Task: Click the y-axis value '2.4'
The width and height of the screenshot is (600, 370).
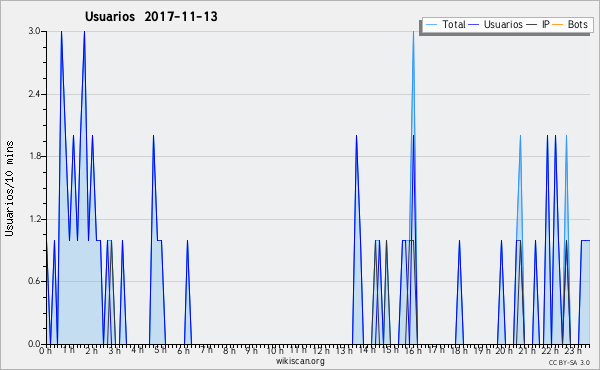Action: [x=34, y=94]
